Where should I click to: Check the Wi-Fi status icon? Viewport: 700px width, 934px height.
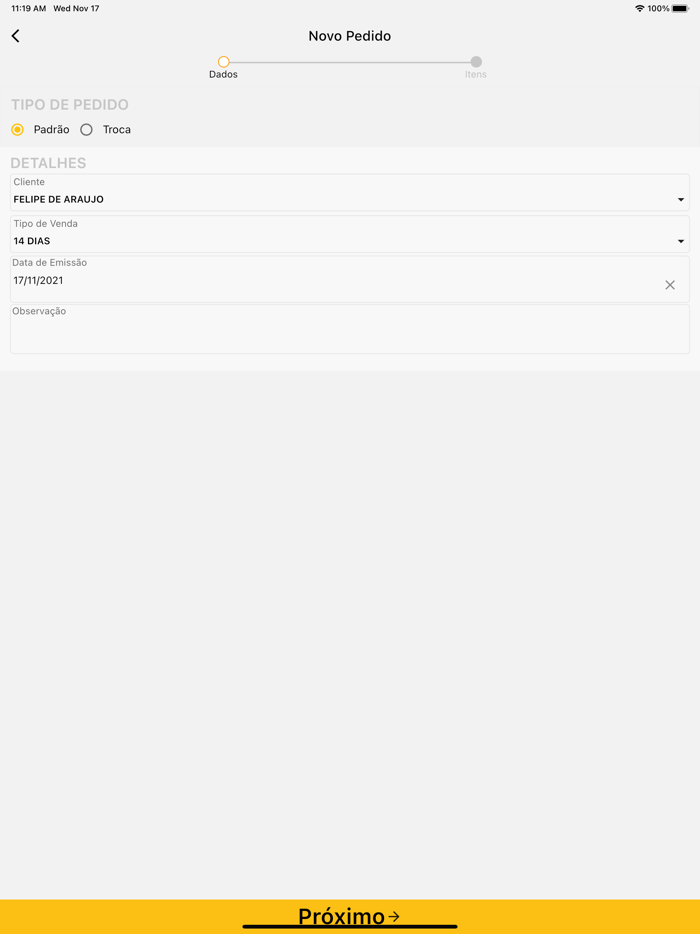click(x=639, y=9)
